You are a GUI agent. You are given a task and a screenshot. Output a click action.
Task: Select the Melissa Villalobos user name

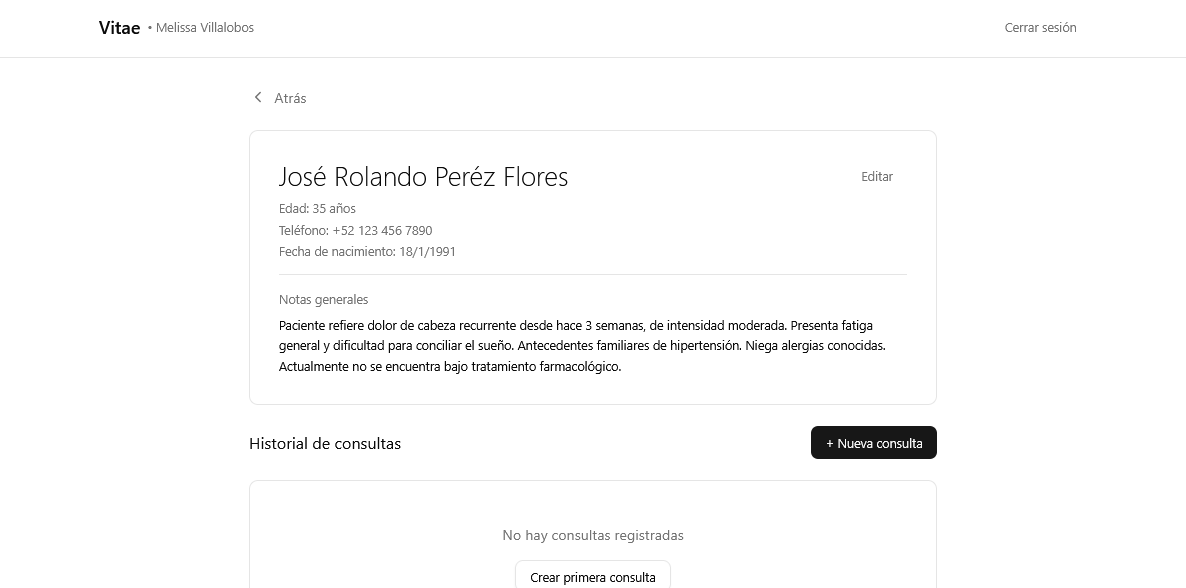pyautogui.click(x=204, y=27)
